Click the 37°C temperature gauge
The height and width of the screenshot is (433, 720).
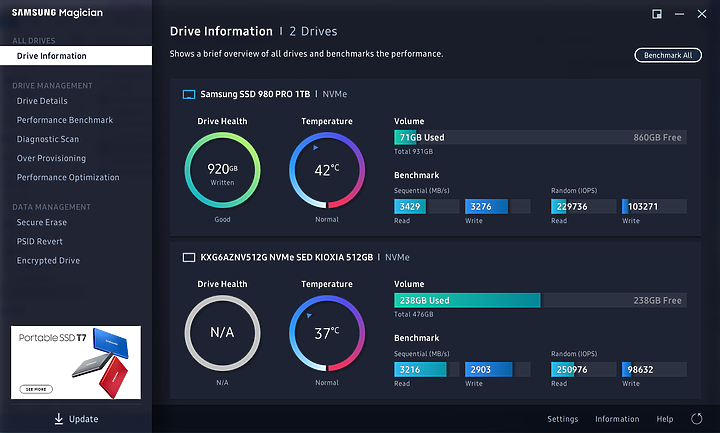click(327, 333)
